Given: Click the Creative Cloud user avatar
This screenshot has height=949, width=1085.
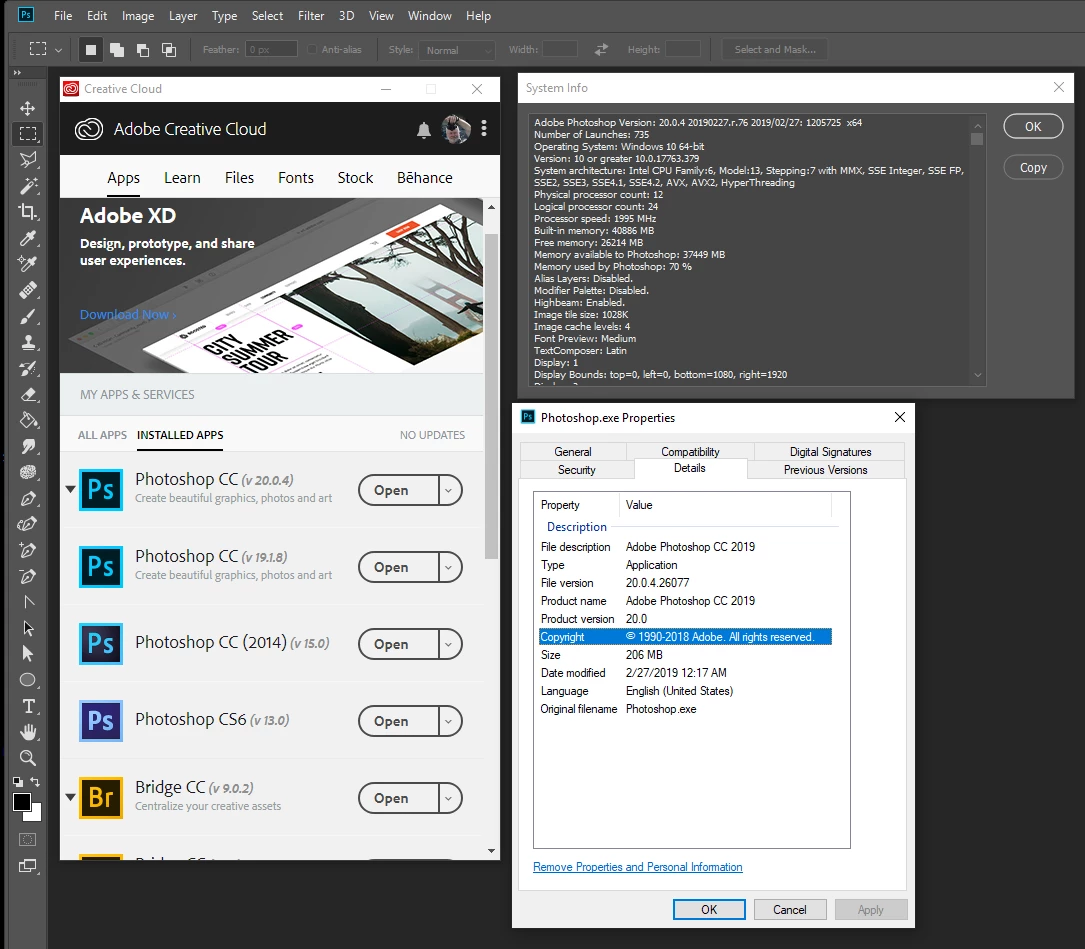Looking at the screenshot, I should tap(456, 129).
